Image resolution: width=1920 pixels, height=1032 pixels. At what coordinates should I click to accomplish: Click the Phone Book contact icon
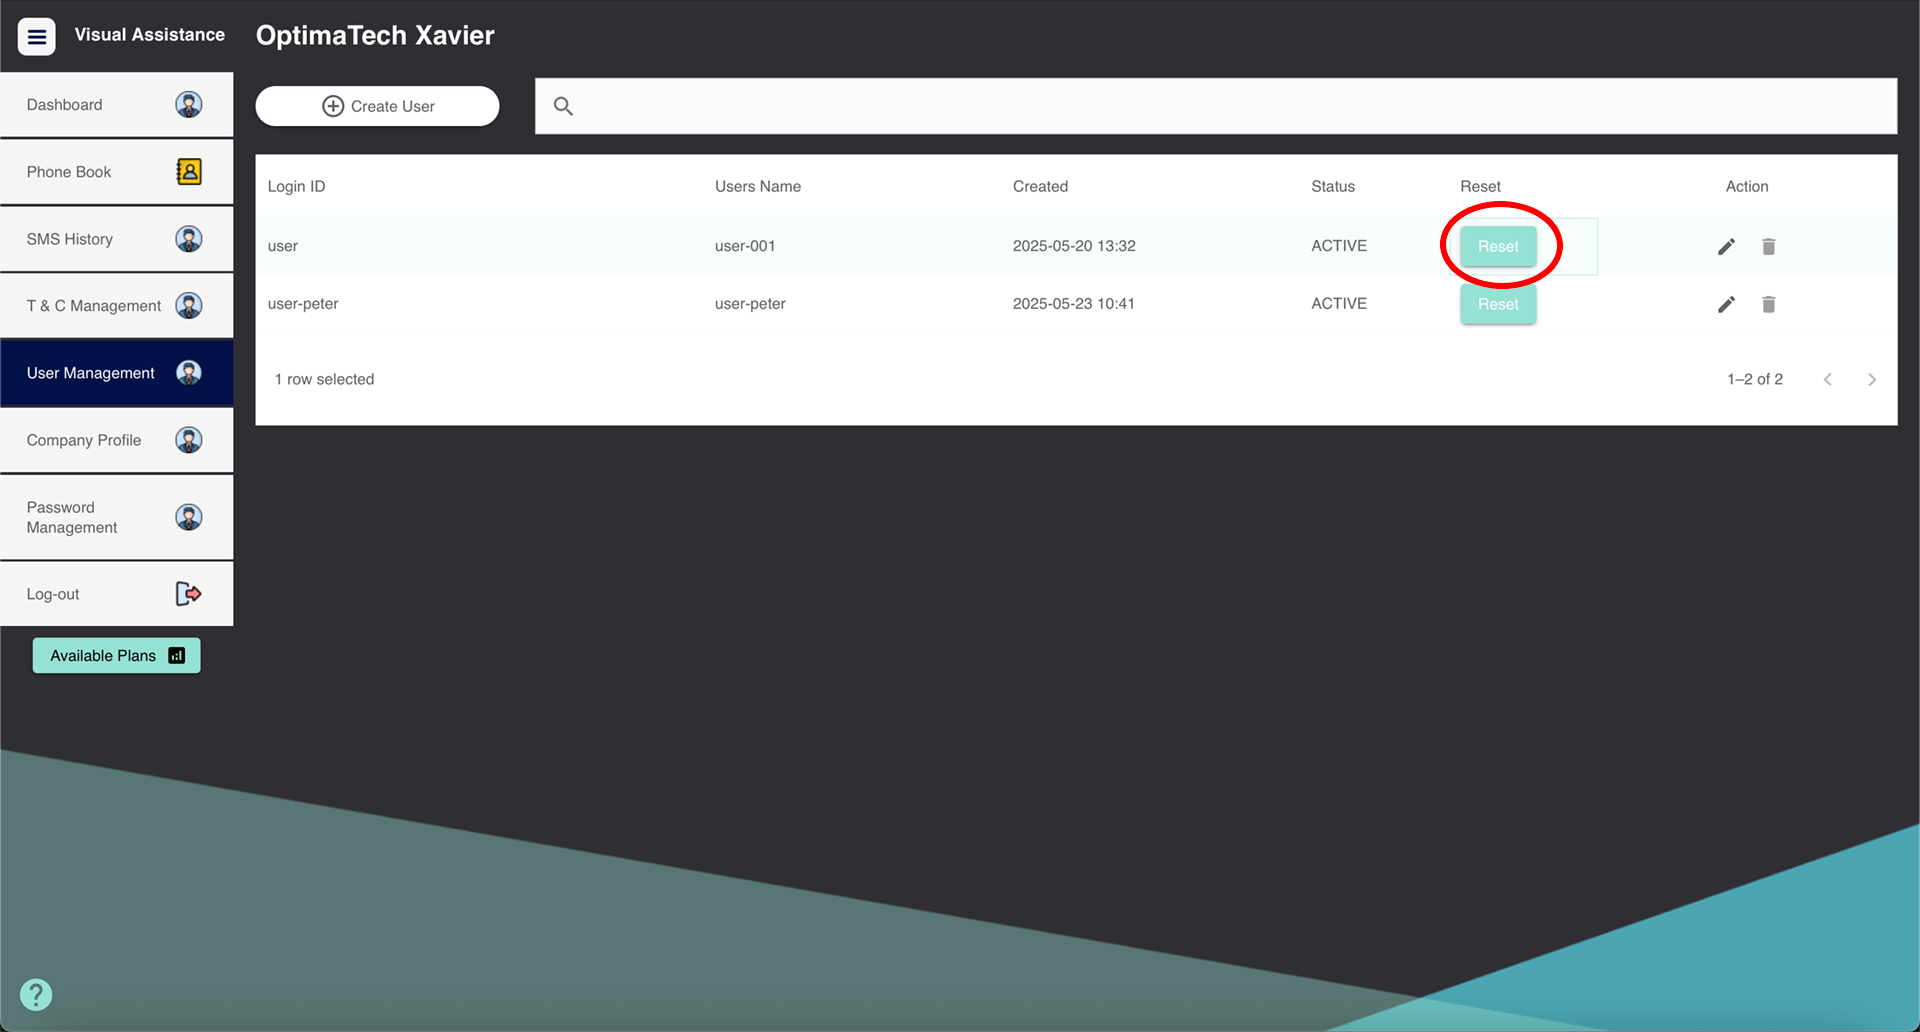pyautogui.click(x=189, y=171)
